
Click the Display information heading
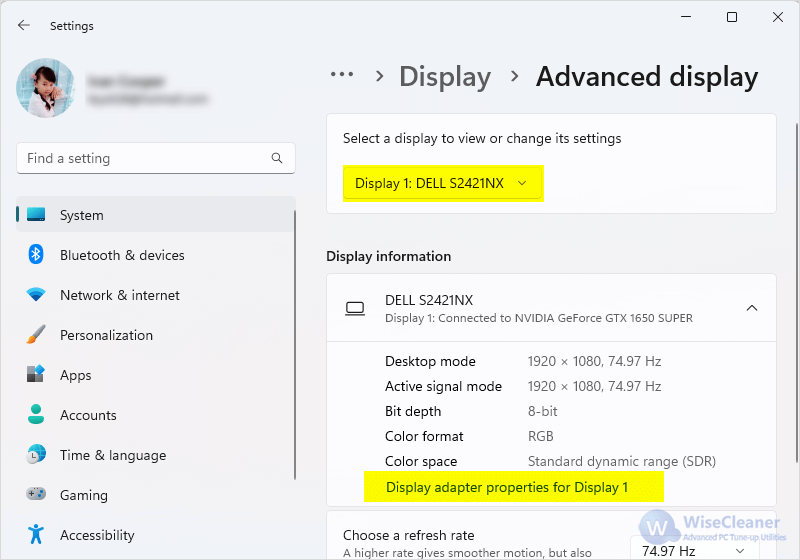[388, 256]
